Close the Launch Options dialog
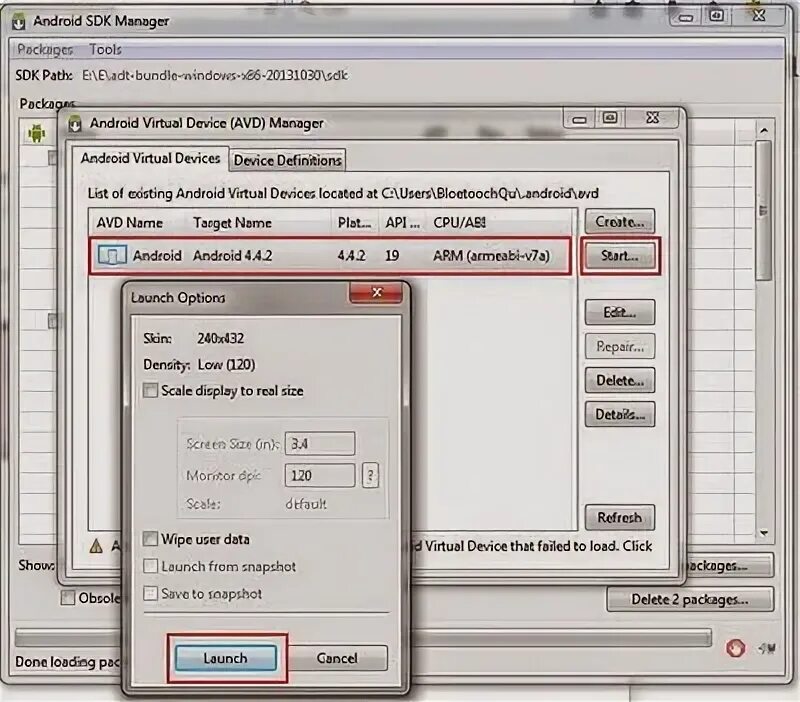 [x=377, y=292]
